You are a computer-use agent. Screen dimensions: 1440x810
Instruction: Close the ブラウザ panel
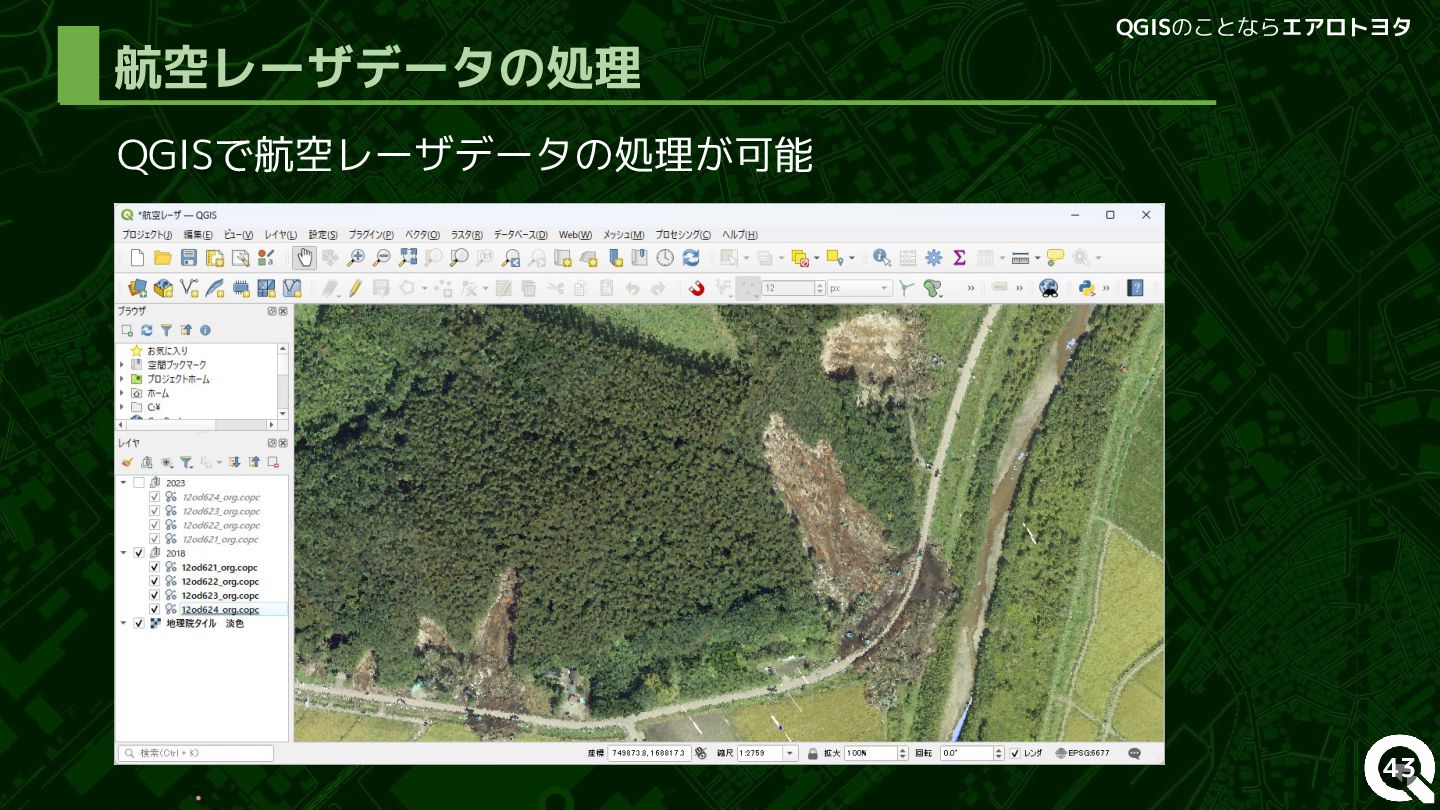point(283,311)
